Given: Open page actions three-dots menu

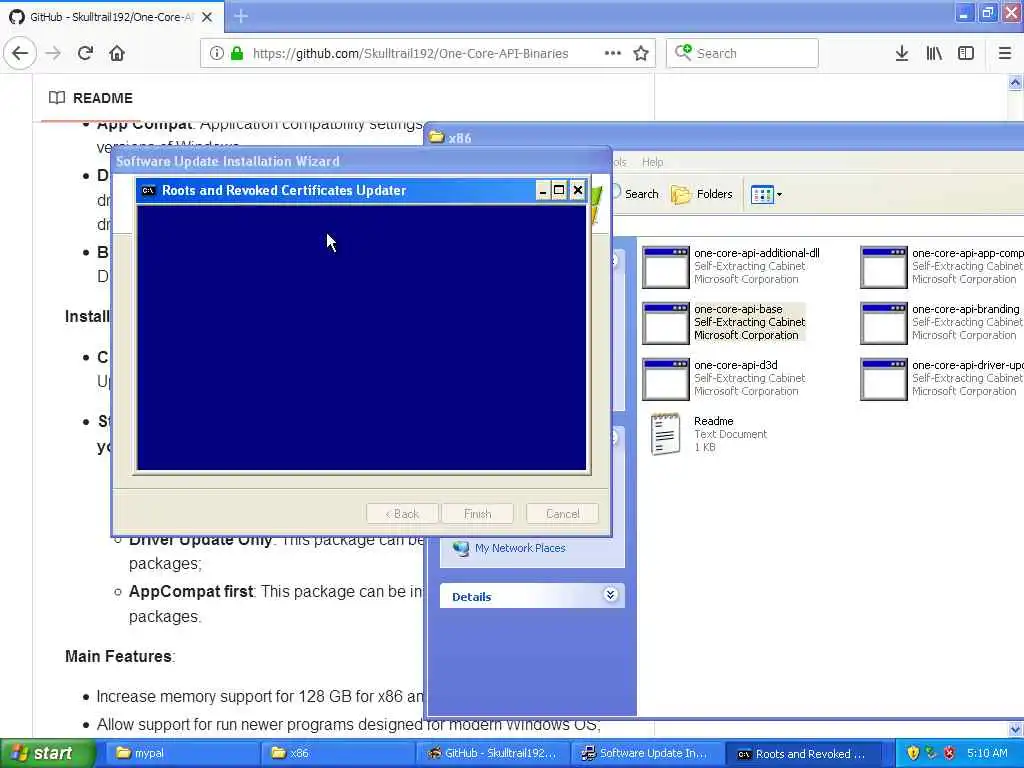Looking at the screenshot, I should [x=613, y=53].
